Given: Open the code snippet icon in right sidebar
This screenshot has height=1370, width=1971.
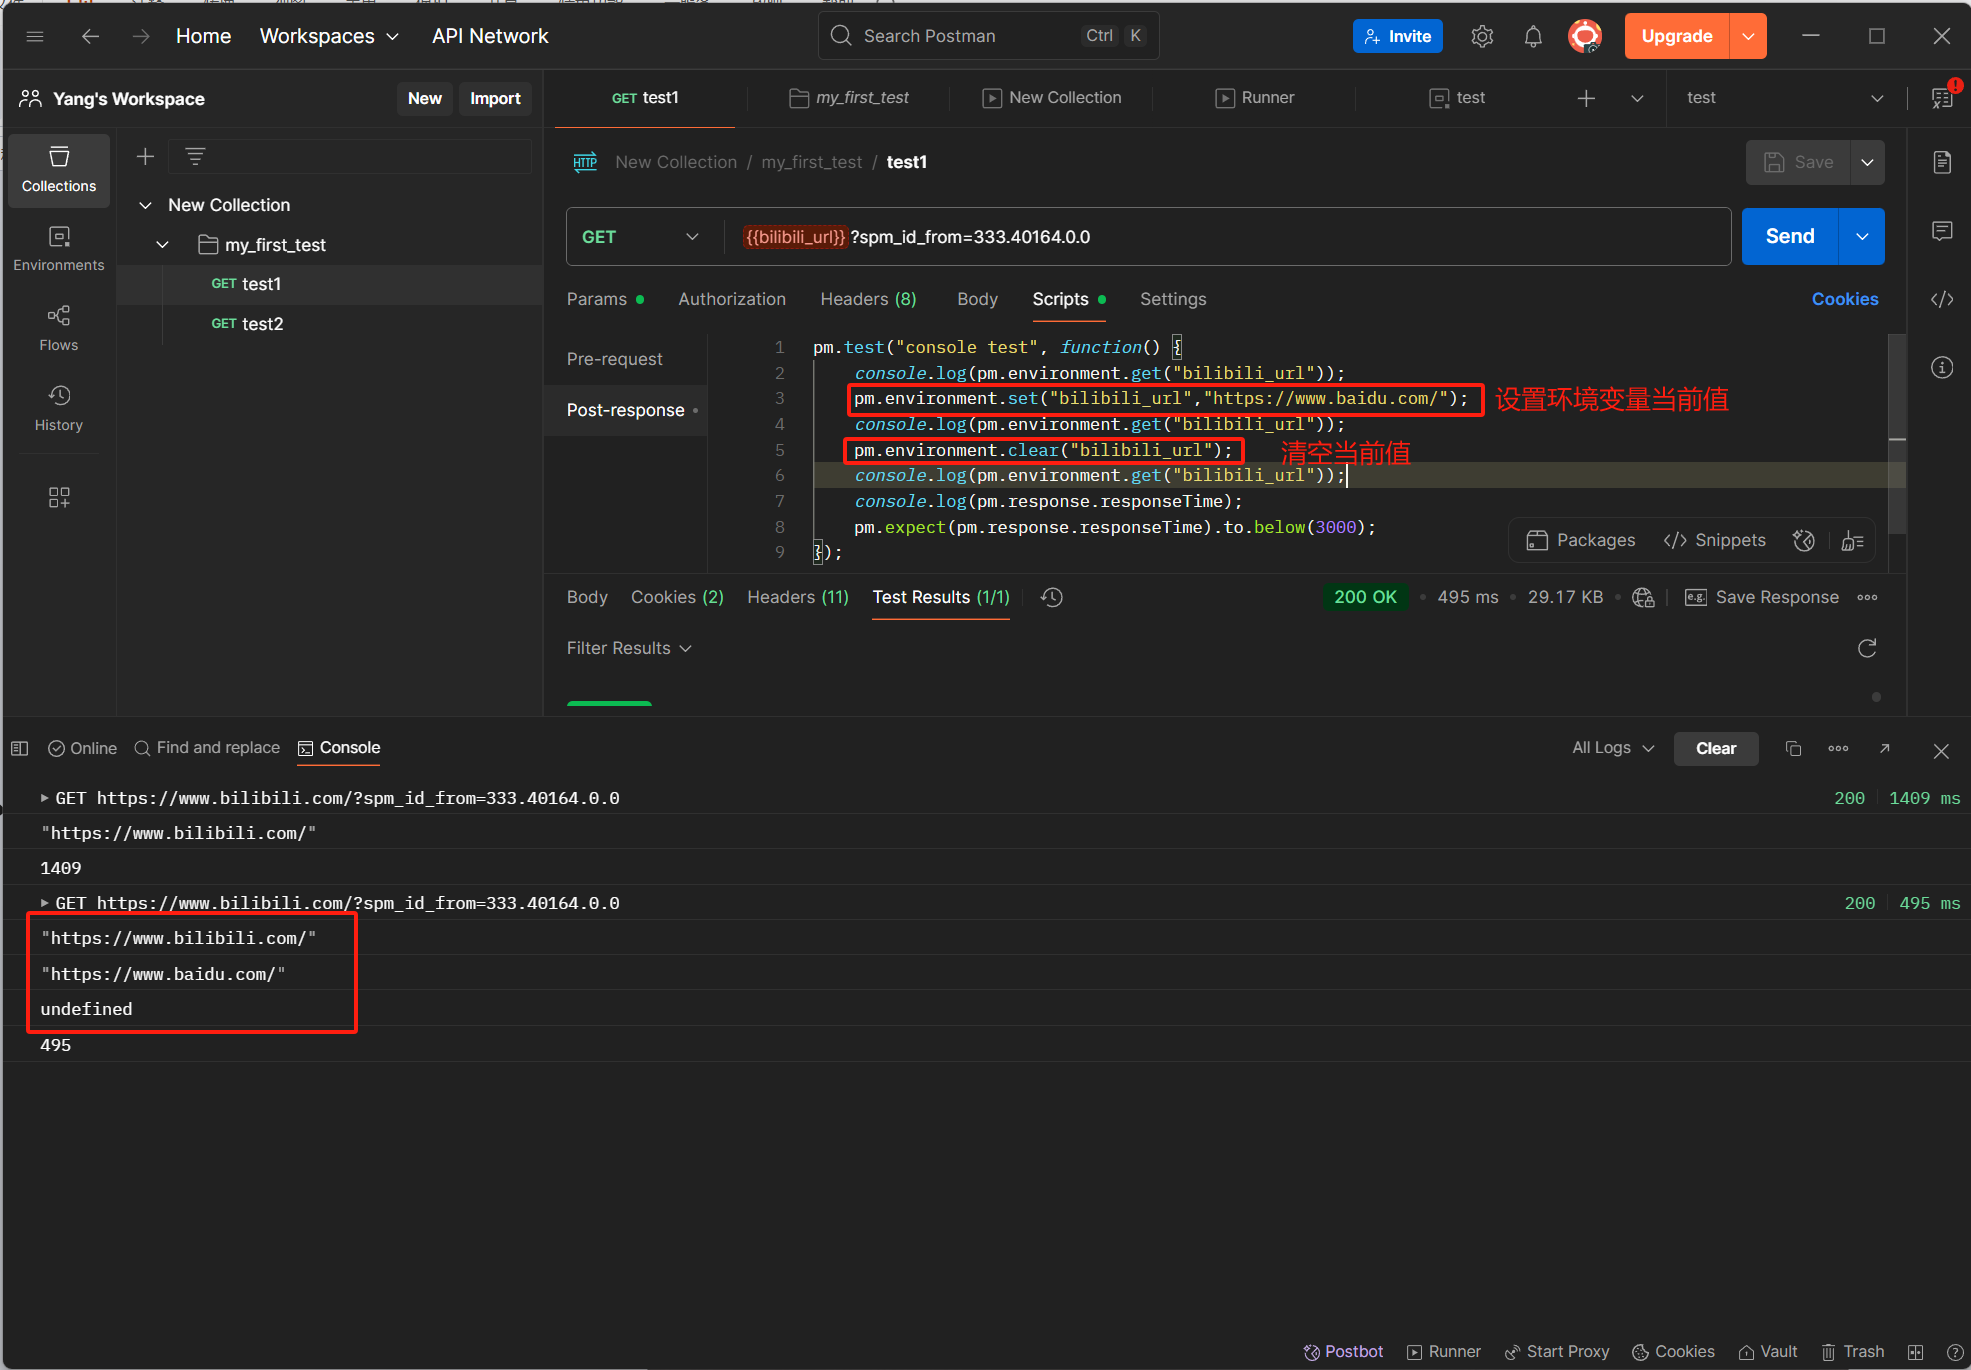Looking at the screenshot, I should [x=1942, y=299].
